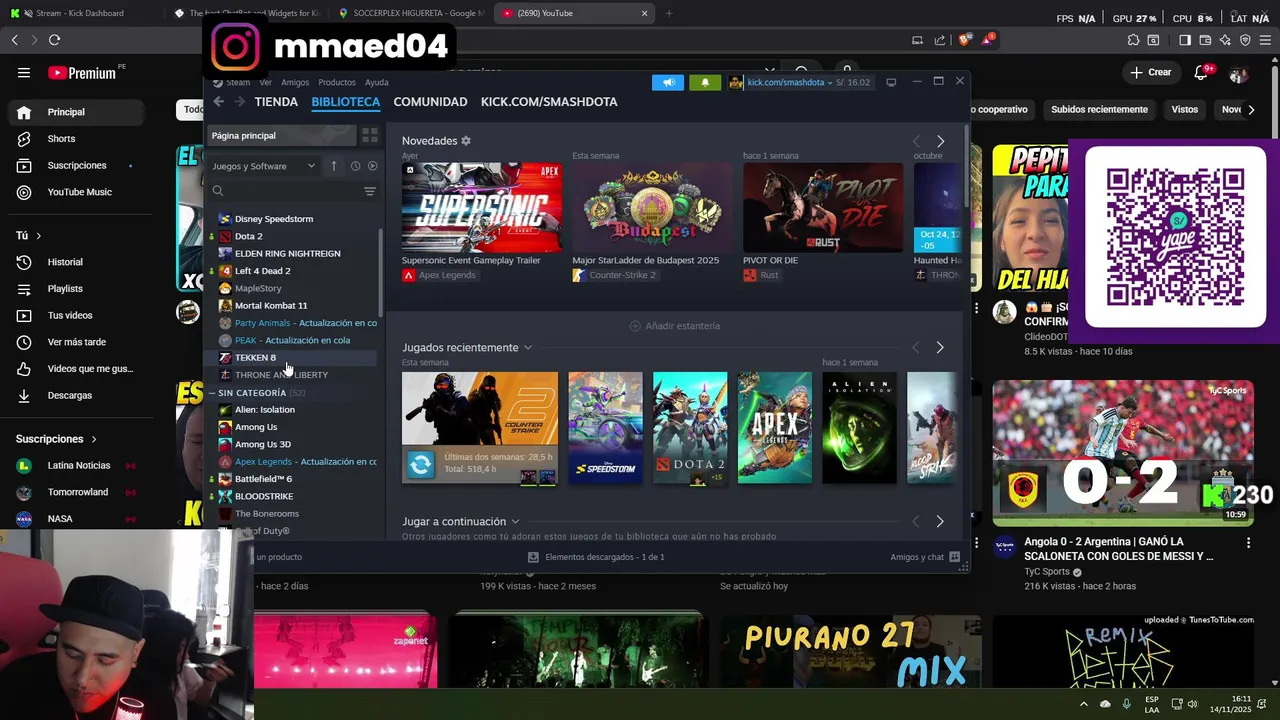
Task: Click Steam Big Picture monitor icon
Action: pyautogui.click(x=891, y=82)
